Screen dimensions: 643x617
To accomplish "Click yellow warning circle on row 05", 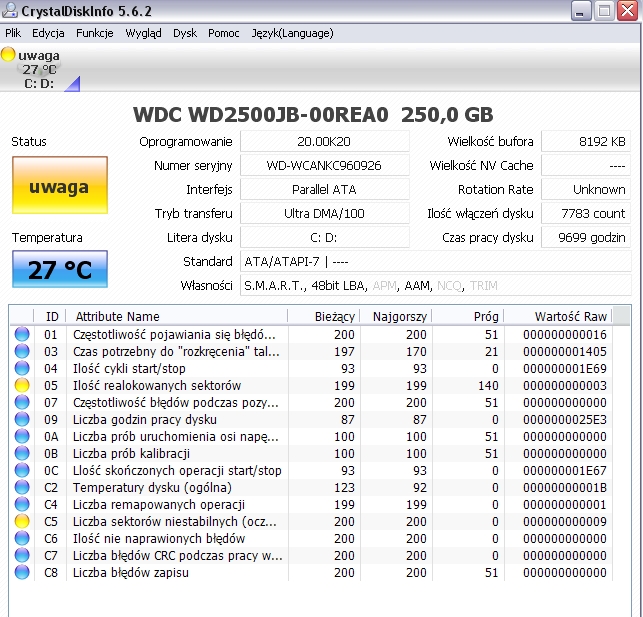I will tap(22, 385).
